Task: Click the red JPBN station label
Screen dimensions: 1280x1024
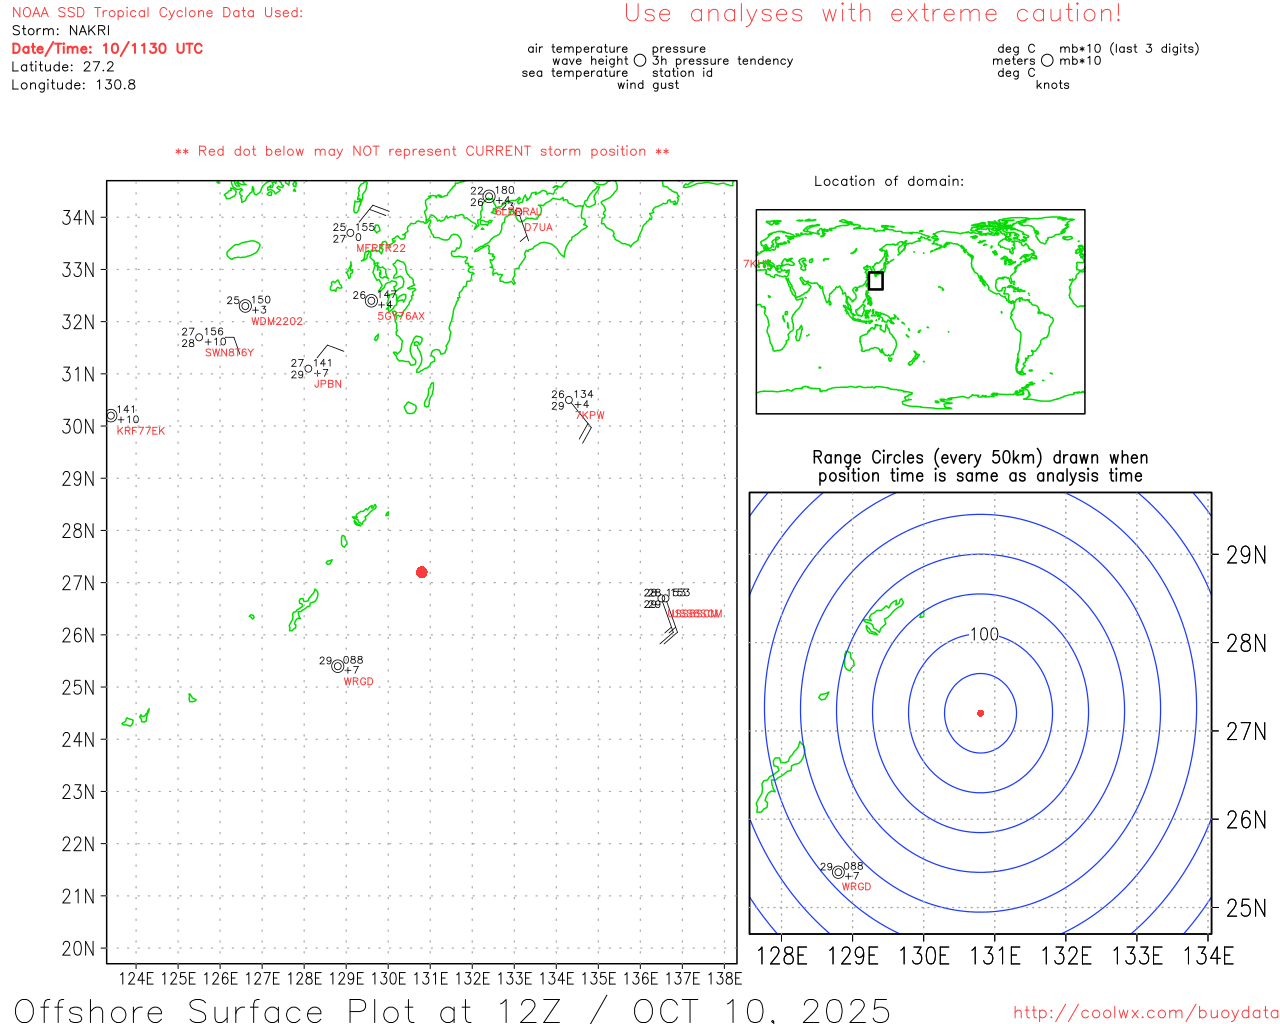Action: pos(328,384)
